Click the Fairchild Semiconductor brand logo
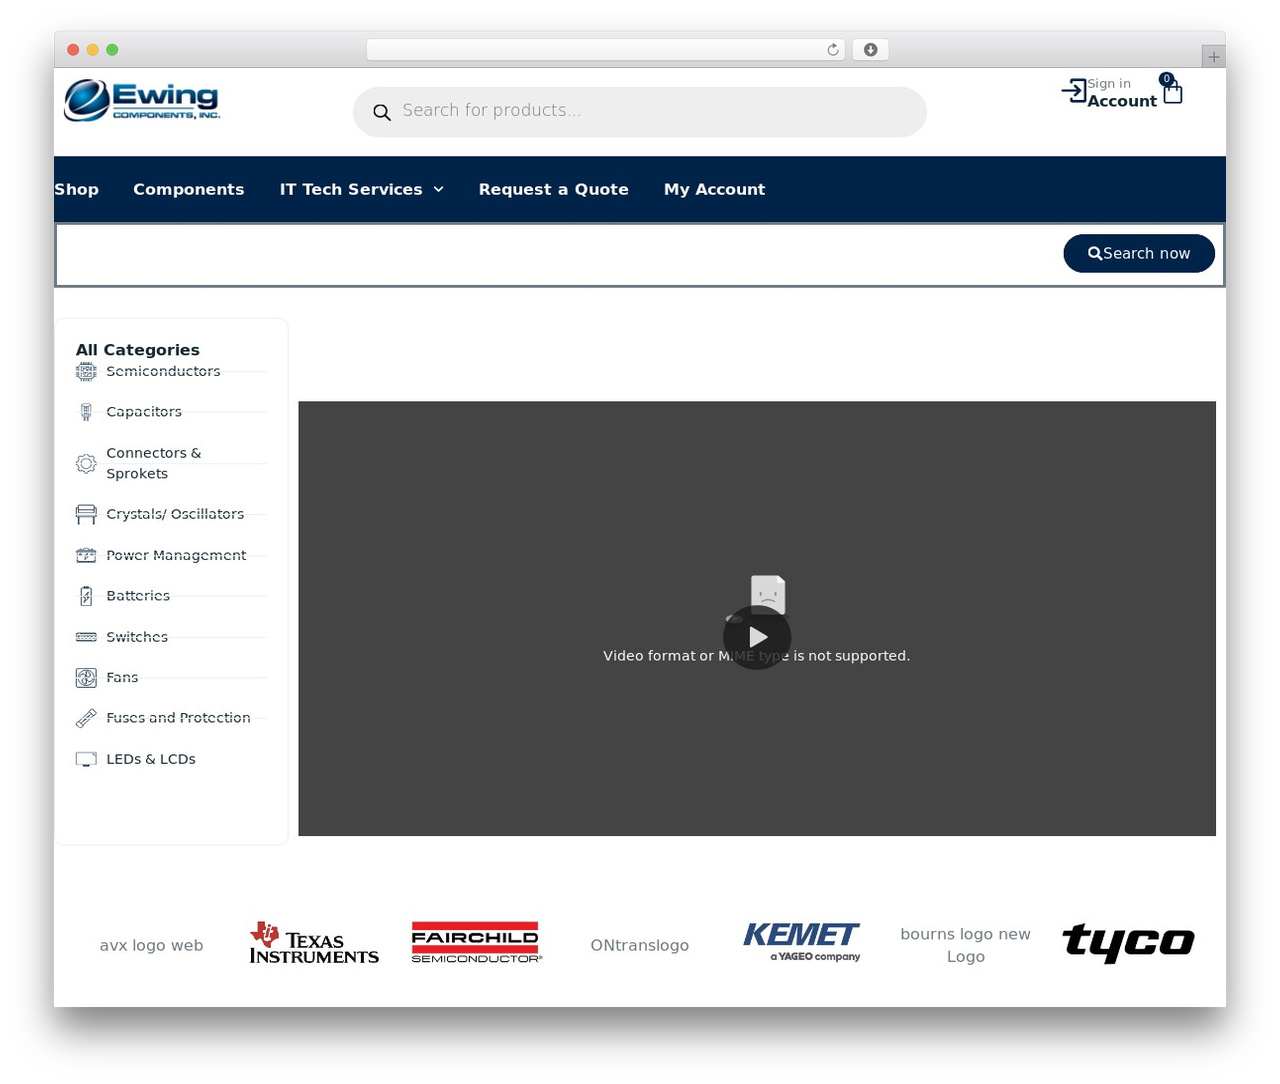Image resolution: width=1280 pixels, height=1084 pixels. click(477, 943)
